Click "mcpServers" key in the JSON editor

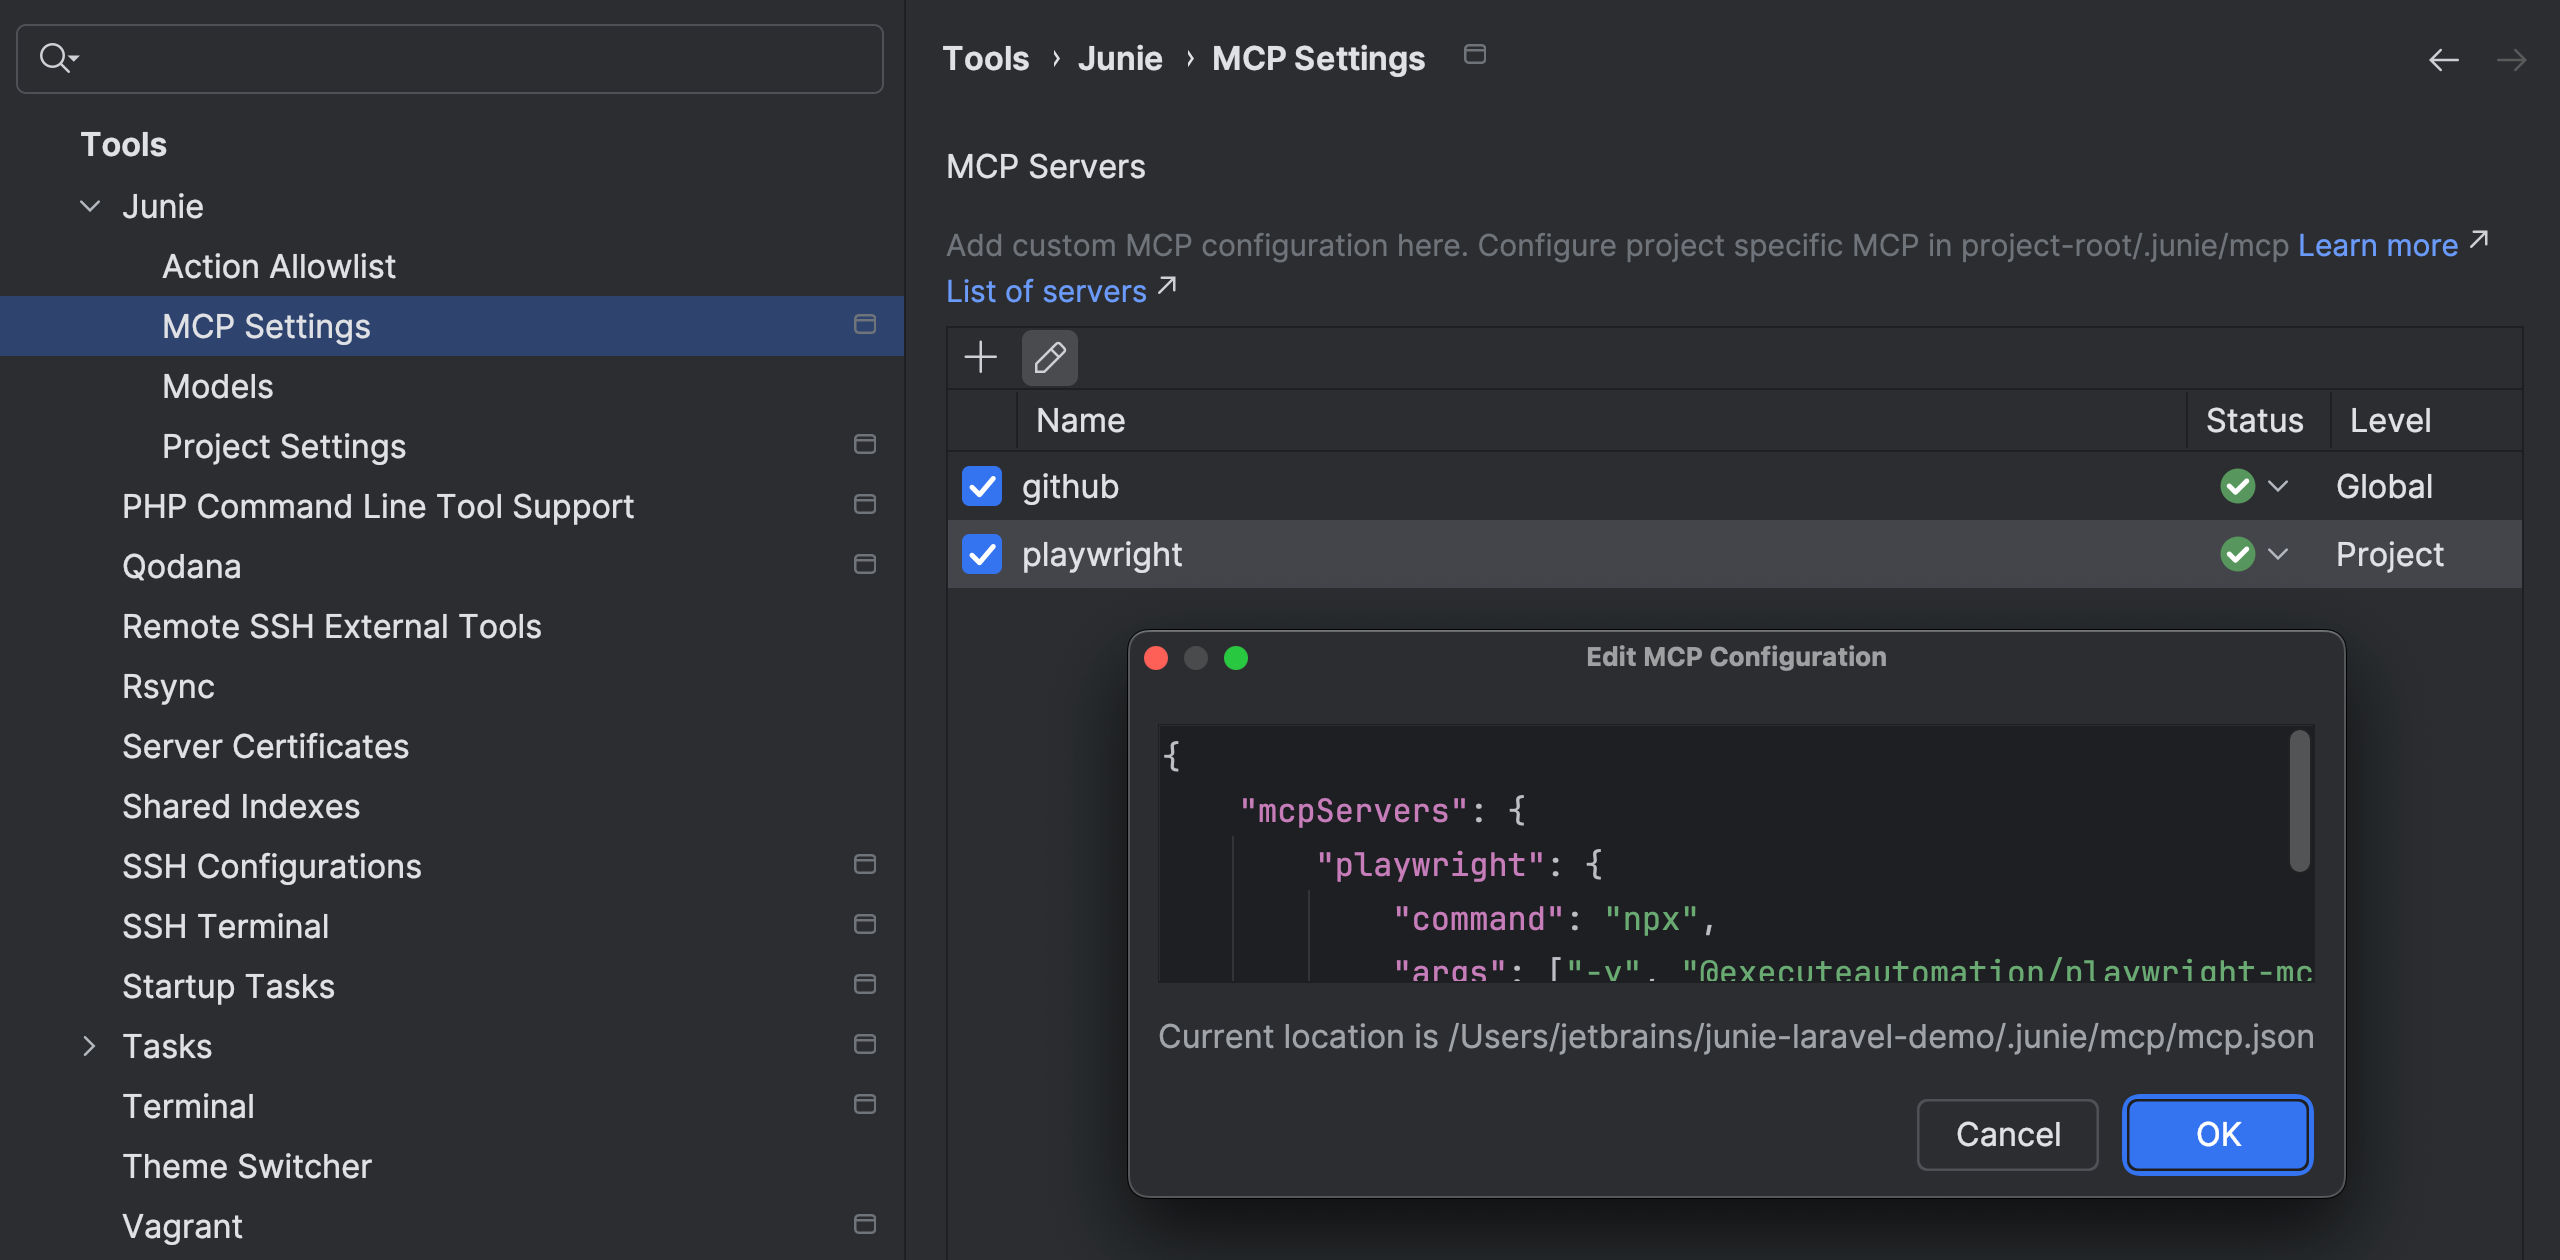coord(1353,810)
